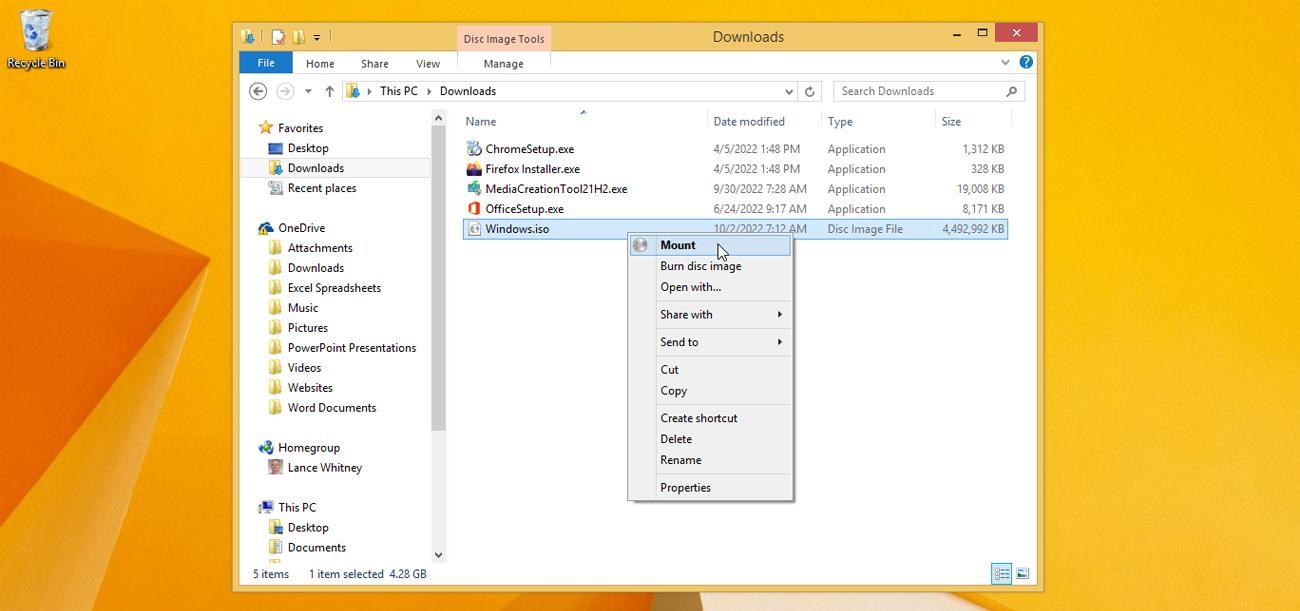Screen dimensions: 1300x611
Task: Click breadcrumb arrow before This PC
Action: [x=370, y=91]
